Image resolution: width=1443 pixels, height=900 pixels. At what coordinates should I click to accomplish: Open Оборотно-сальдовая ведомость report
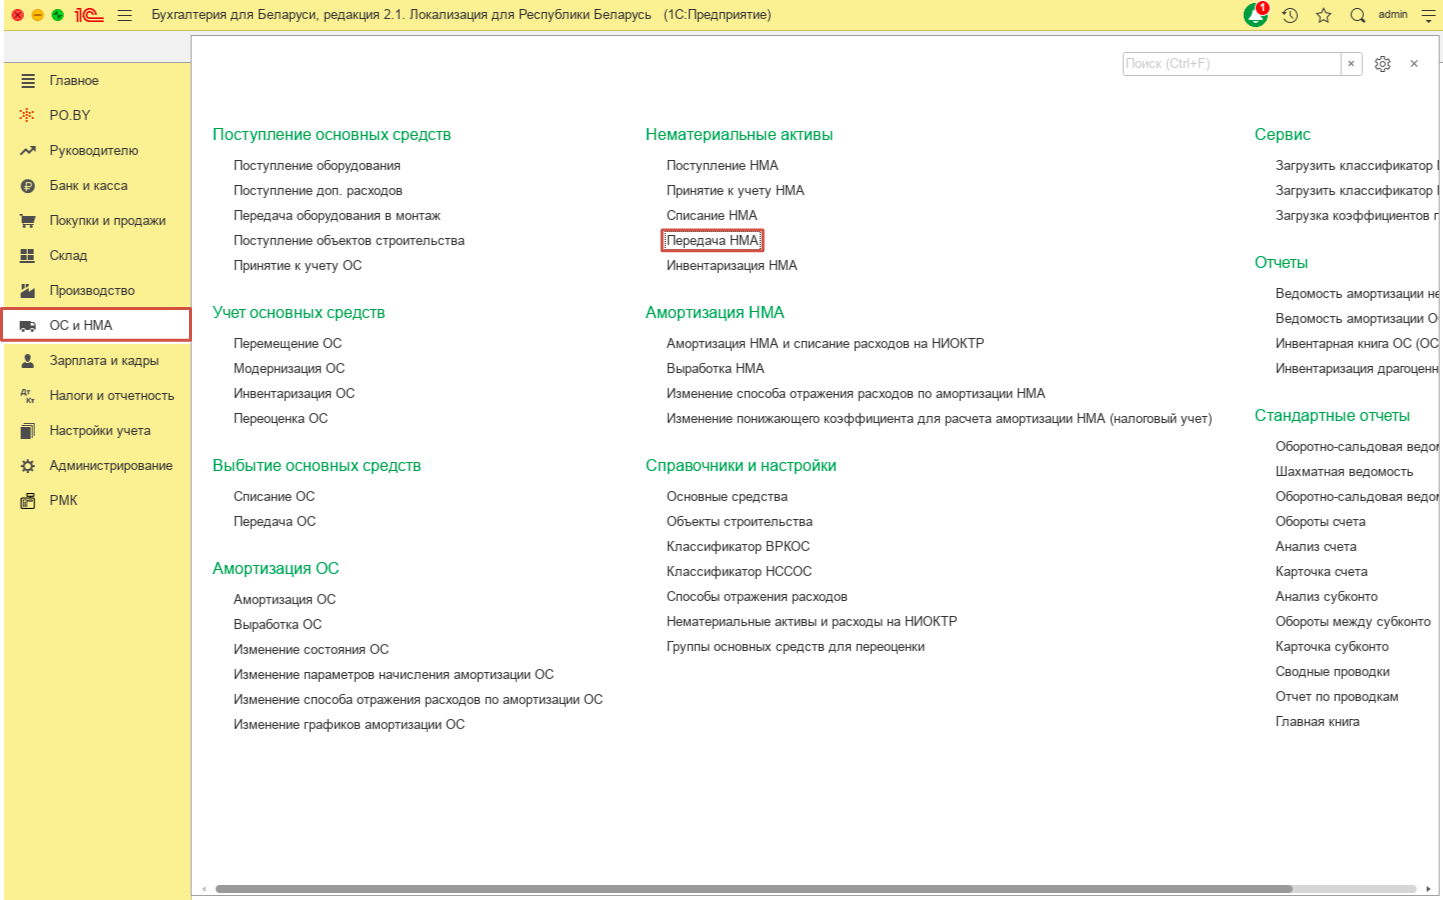tap(1356, 447)
